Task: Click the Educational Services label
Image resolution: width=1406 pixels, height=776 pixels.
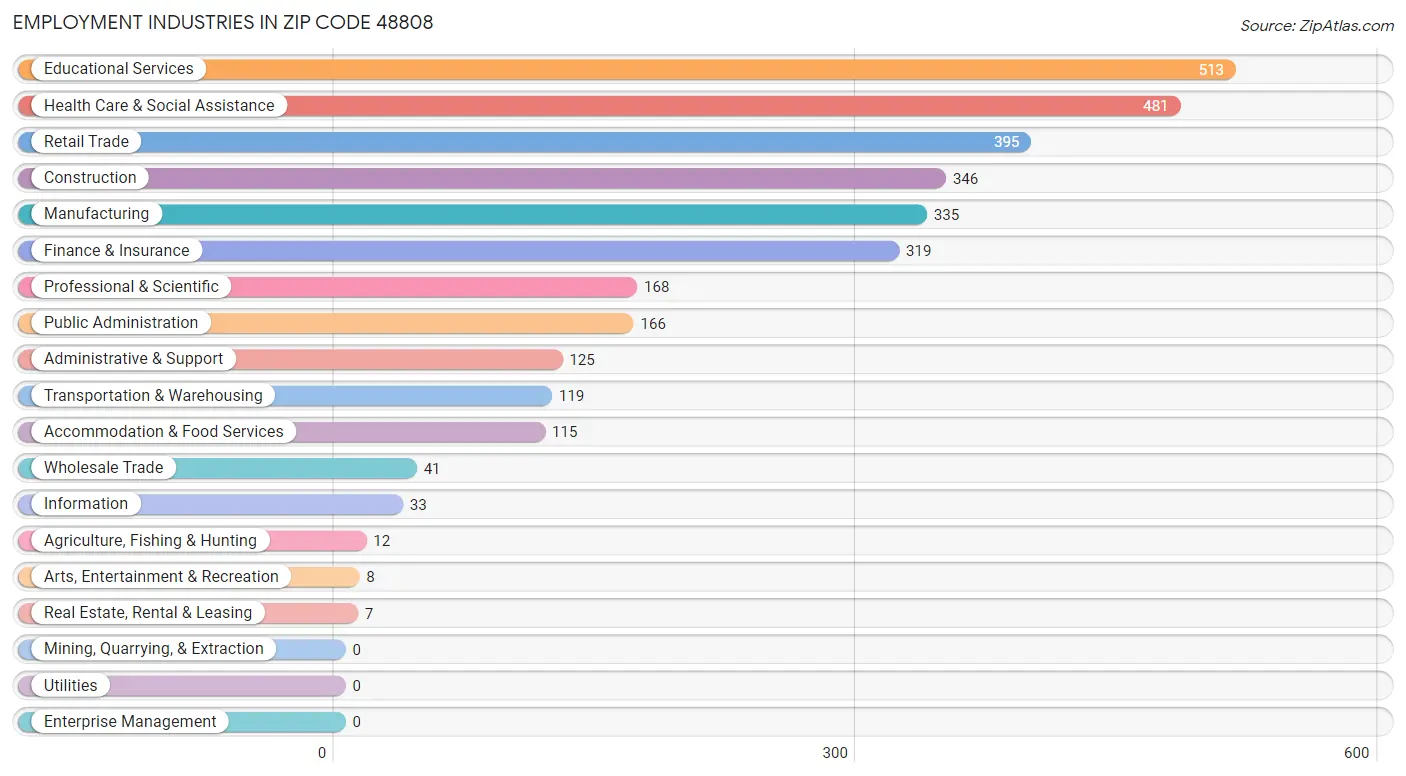Action: (x=119, y=69)
